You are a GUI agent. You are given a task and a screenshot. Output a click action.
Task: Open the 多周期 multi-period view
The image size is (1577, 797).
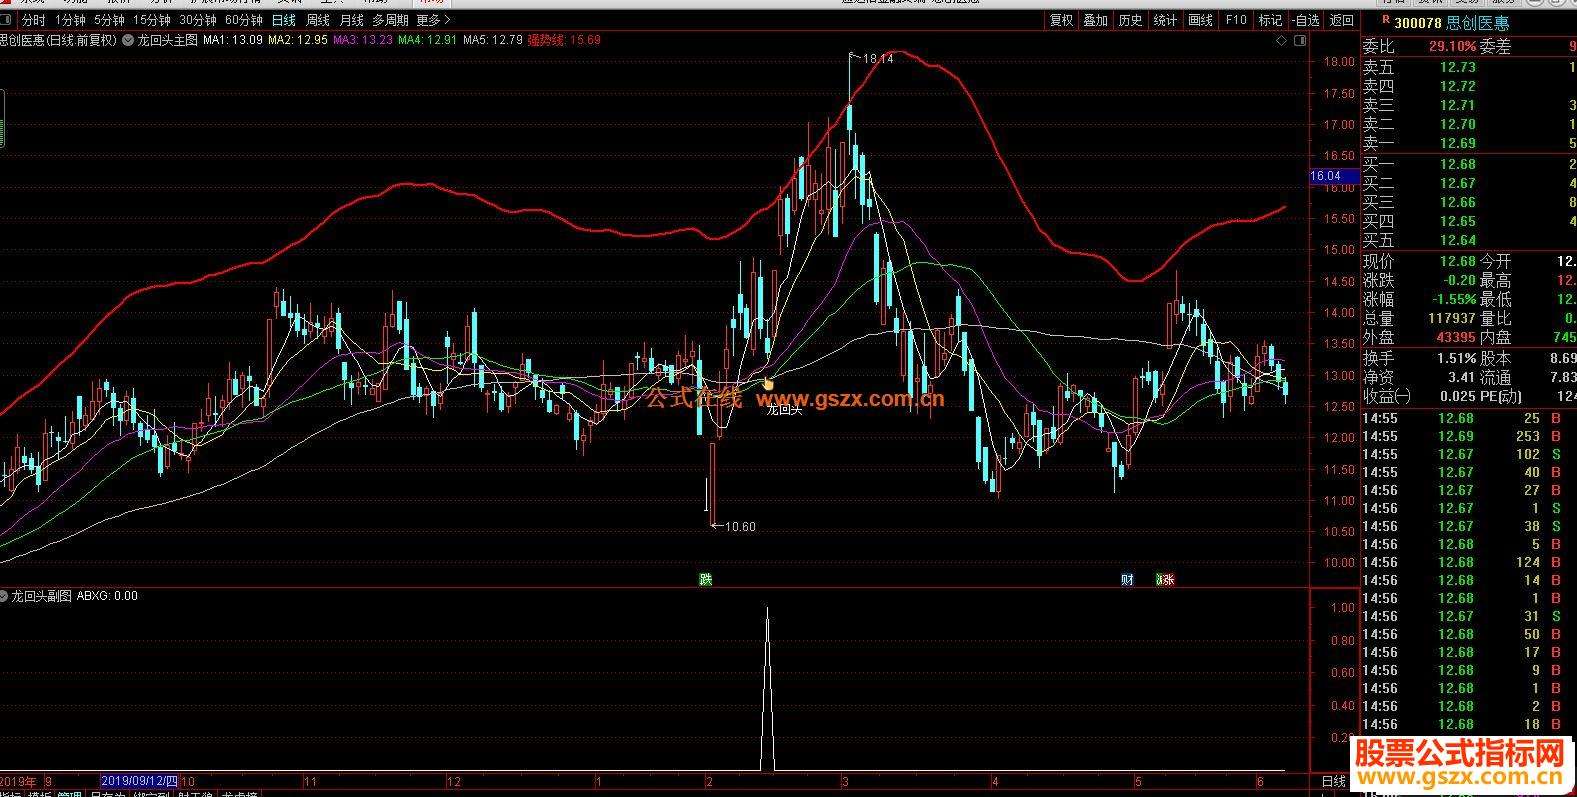(390, 20)
